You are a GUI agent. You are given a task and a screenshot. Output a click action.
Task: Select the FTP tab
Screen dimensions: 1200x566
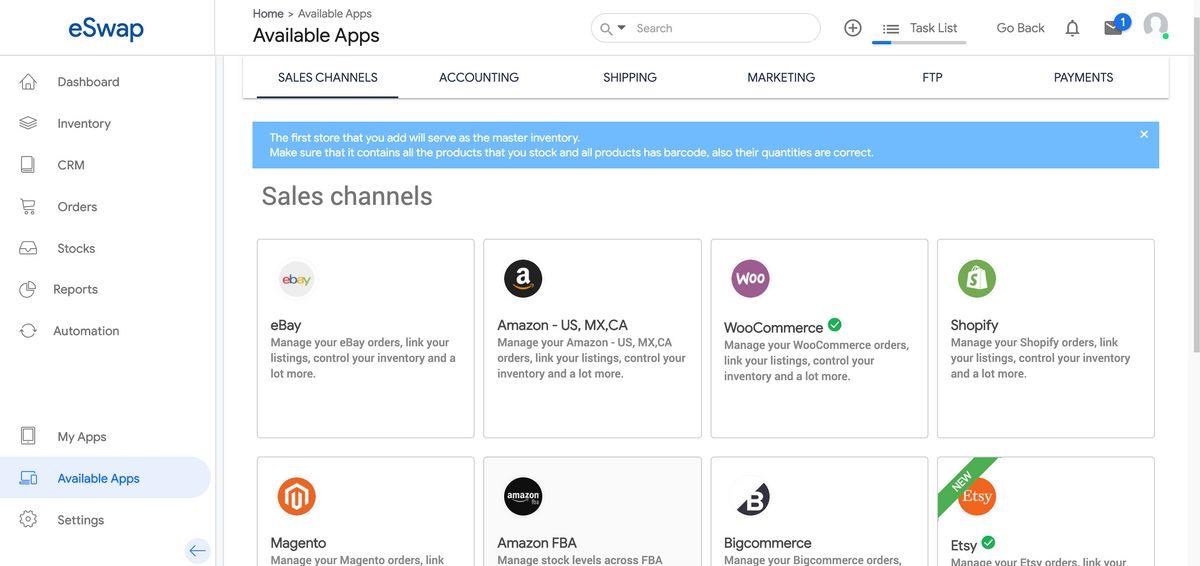point(932,77)
